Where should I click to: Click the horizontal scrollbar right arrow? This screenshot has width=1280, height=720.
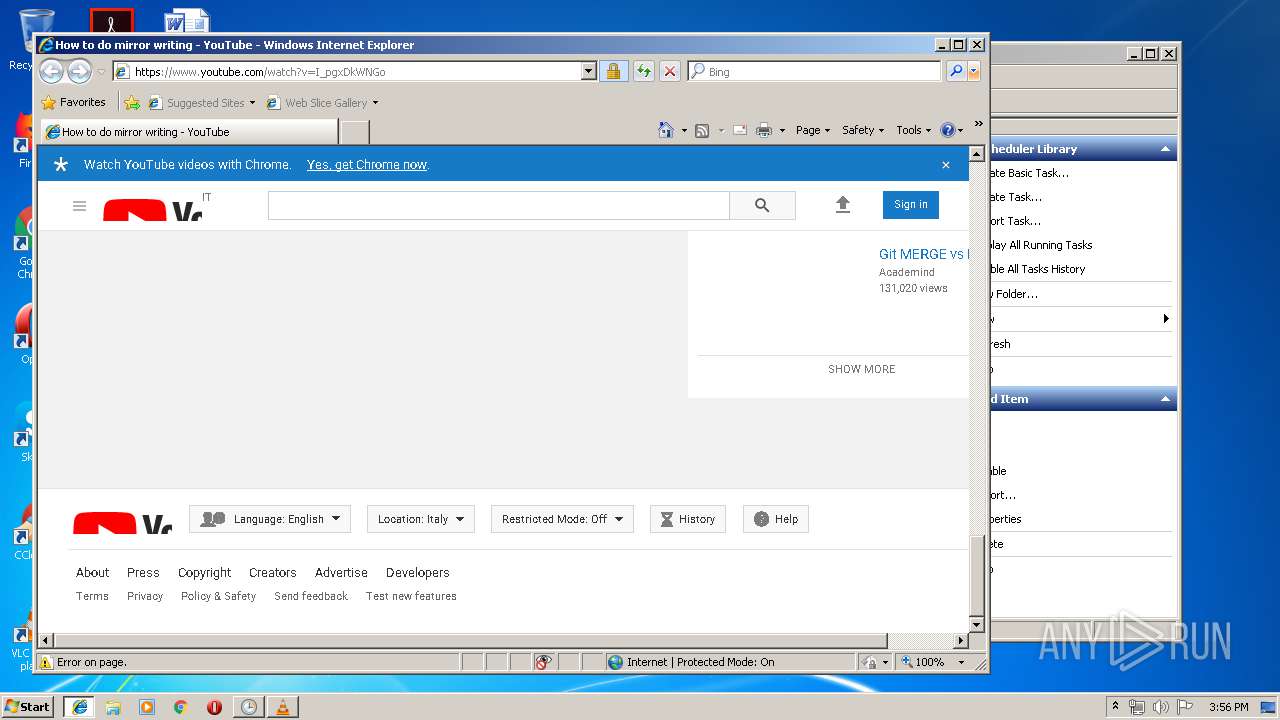(x=961, y=640)
